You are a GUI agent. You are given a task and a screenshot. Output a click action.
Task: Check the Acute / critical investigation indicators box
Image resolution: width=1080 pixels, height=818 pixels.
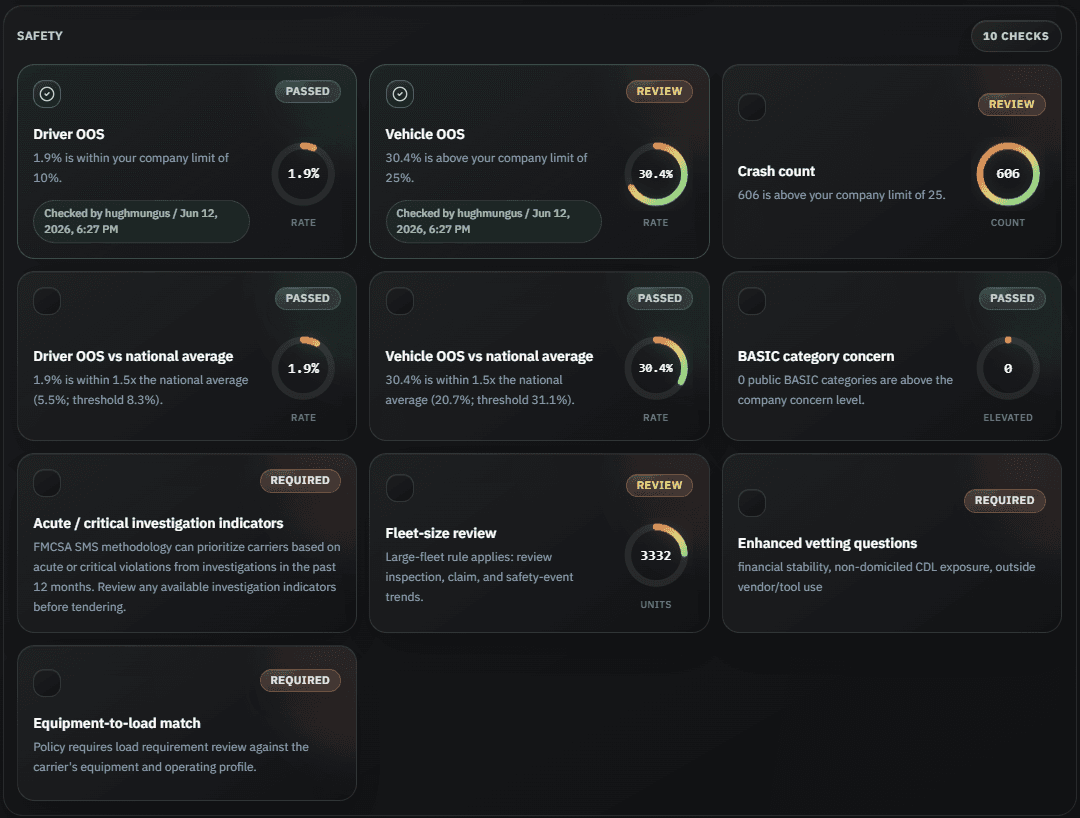(x=47, y=483)
